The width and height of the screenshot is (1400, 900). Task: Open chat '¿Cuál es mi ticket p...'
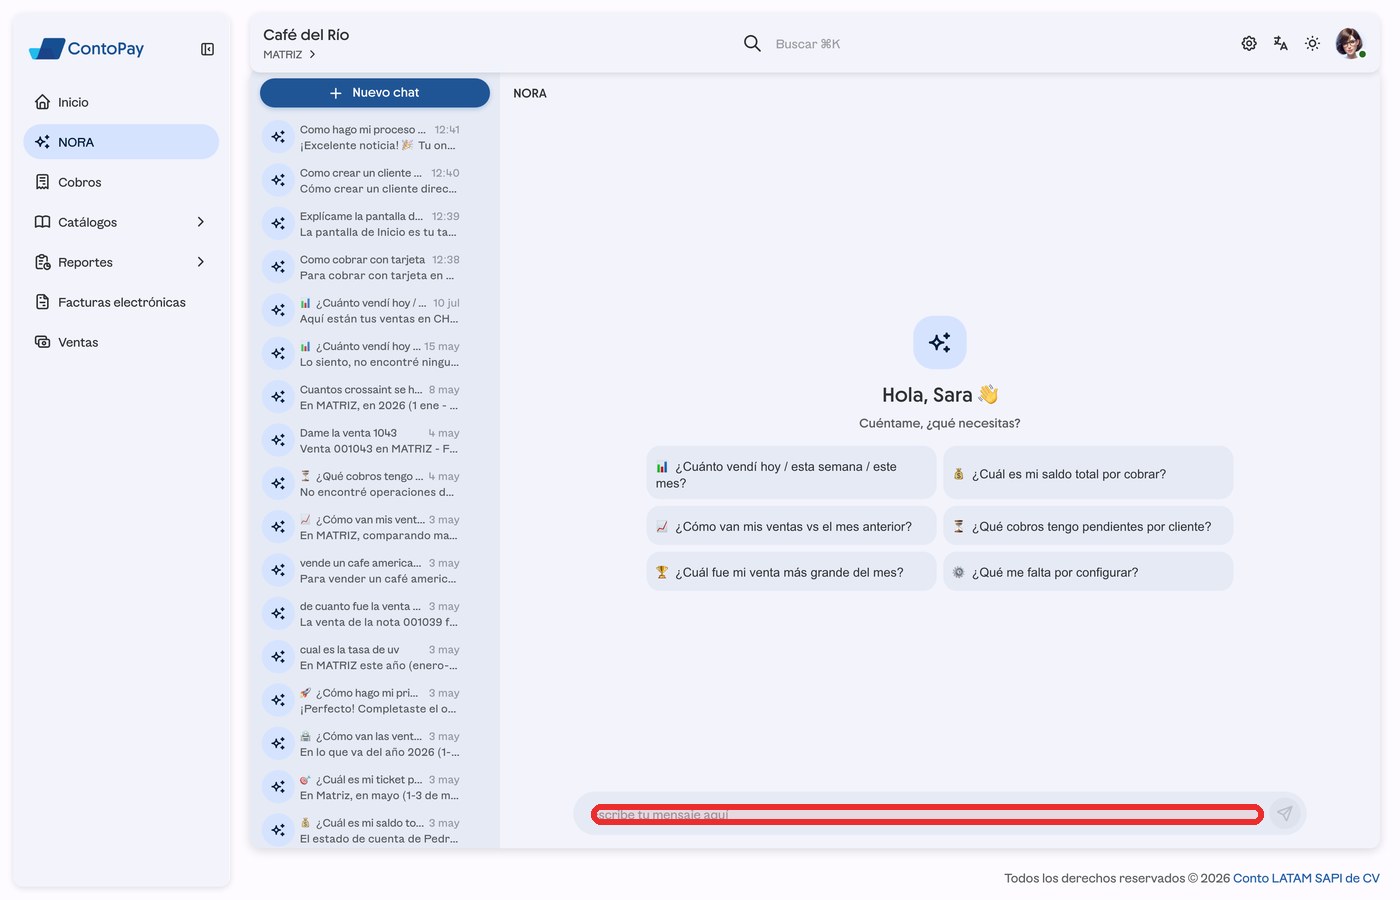[x=375, y=787]
